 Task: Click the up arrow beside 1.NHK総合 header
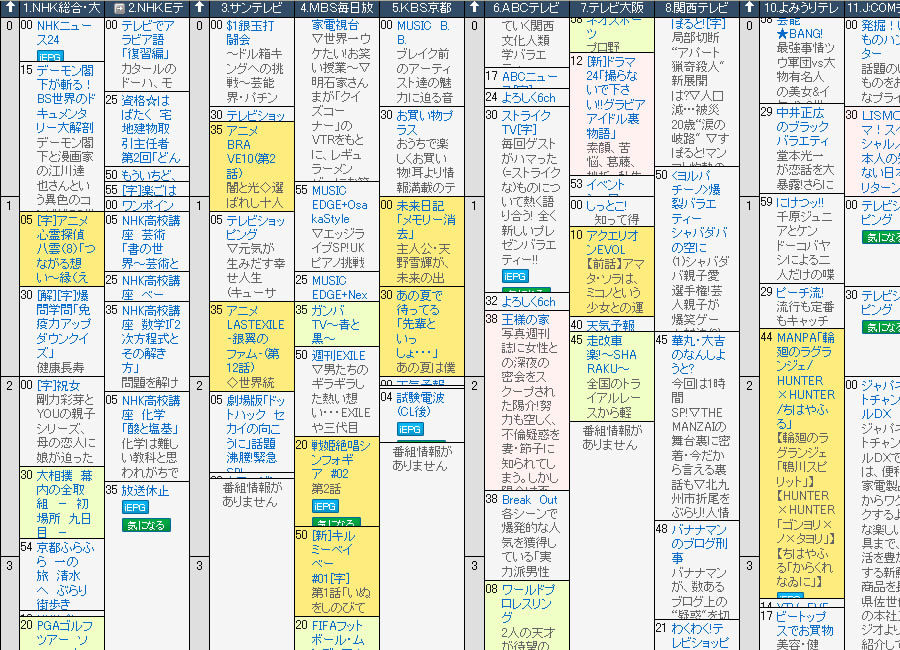[x=9, y=7]
